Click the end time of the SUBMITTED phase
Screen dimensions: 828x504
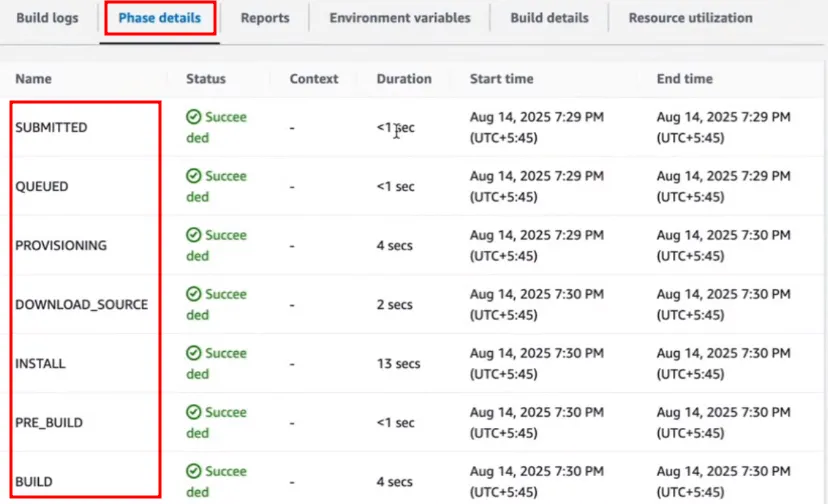click(723, 127)
